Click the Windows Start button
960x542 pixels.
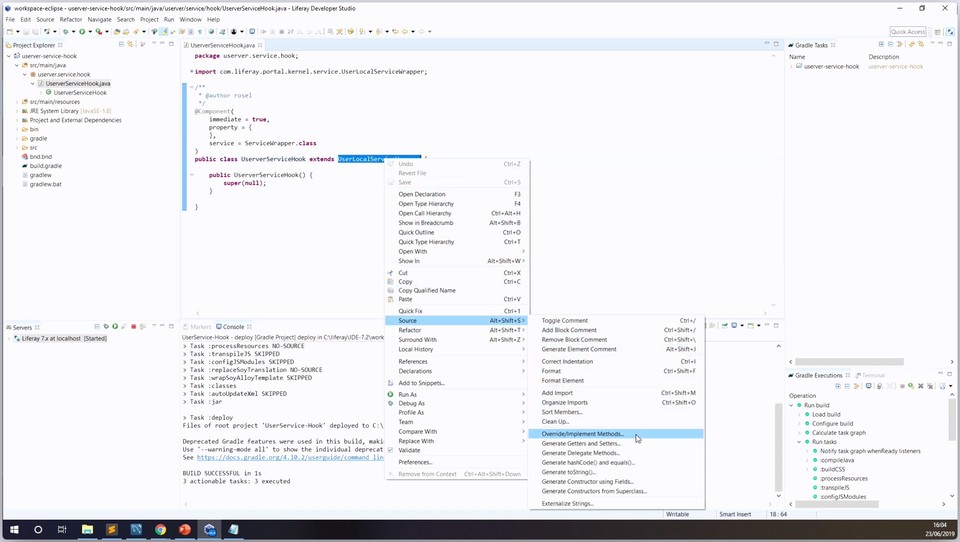click(13, 530)
